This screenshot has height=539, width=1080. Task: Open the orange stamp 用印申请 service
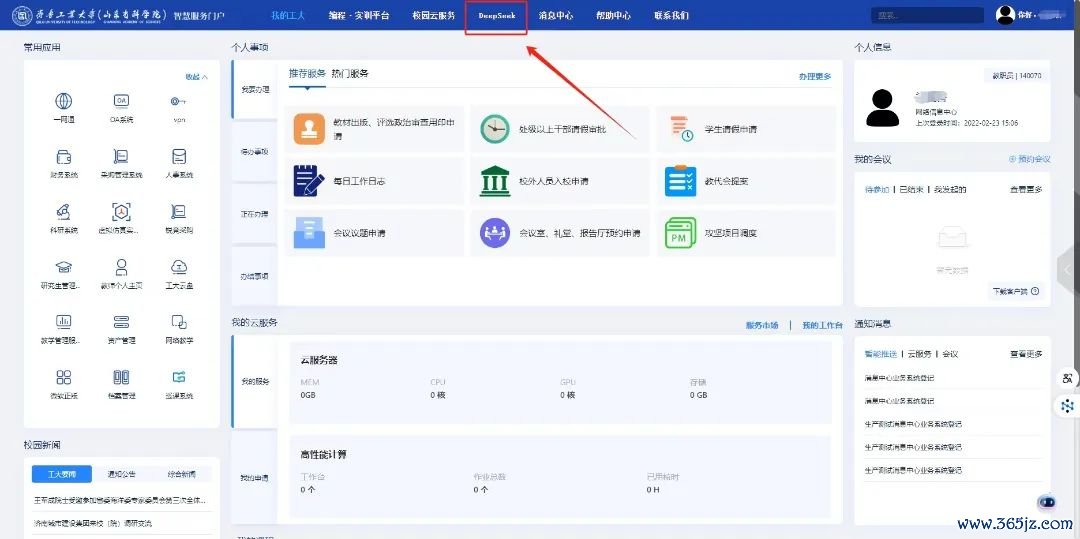(x=374, y=129)
